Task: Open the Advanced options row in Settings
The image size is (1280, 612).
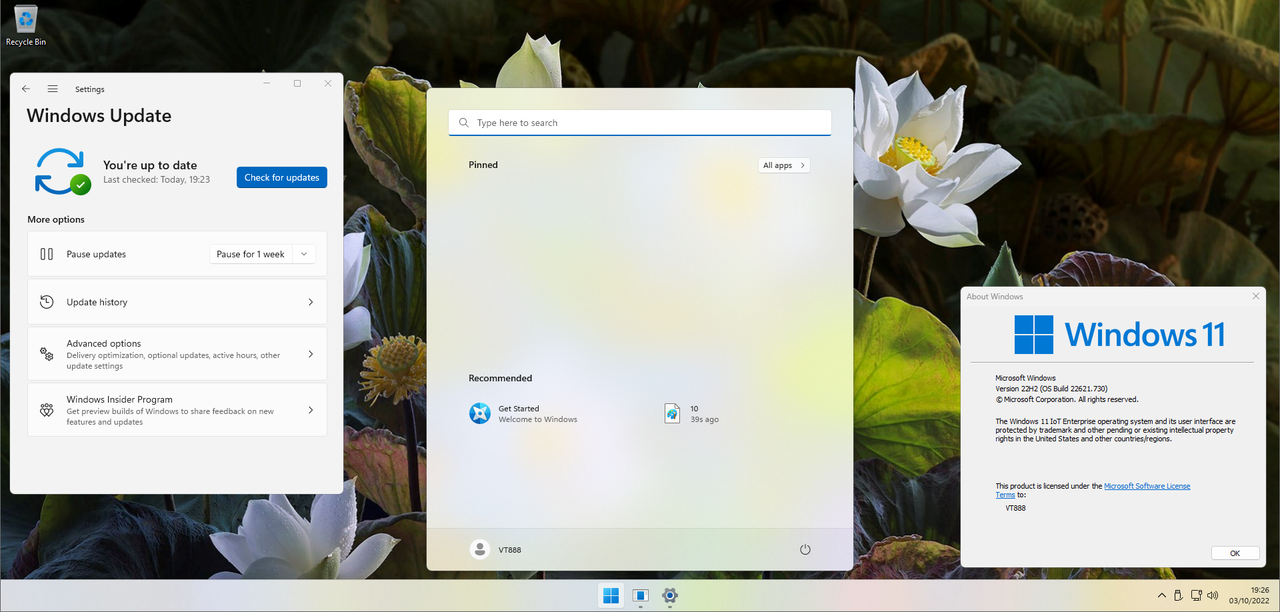Action: (177, 354)
